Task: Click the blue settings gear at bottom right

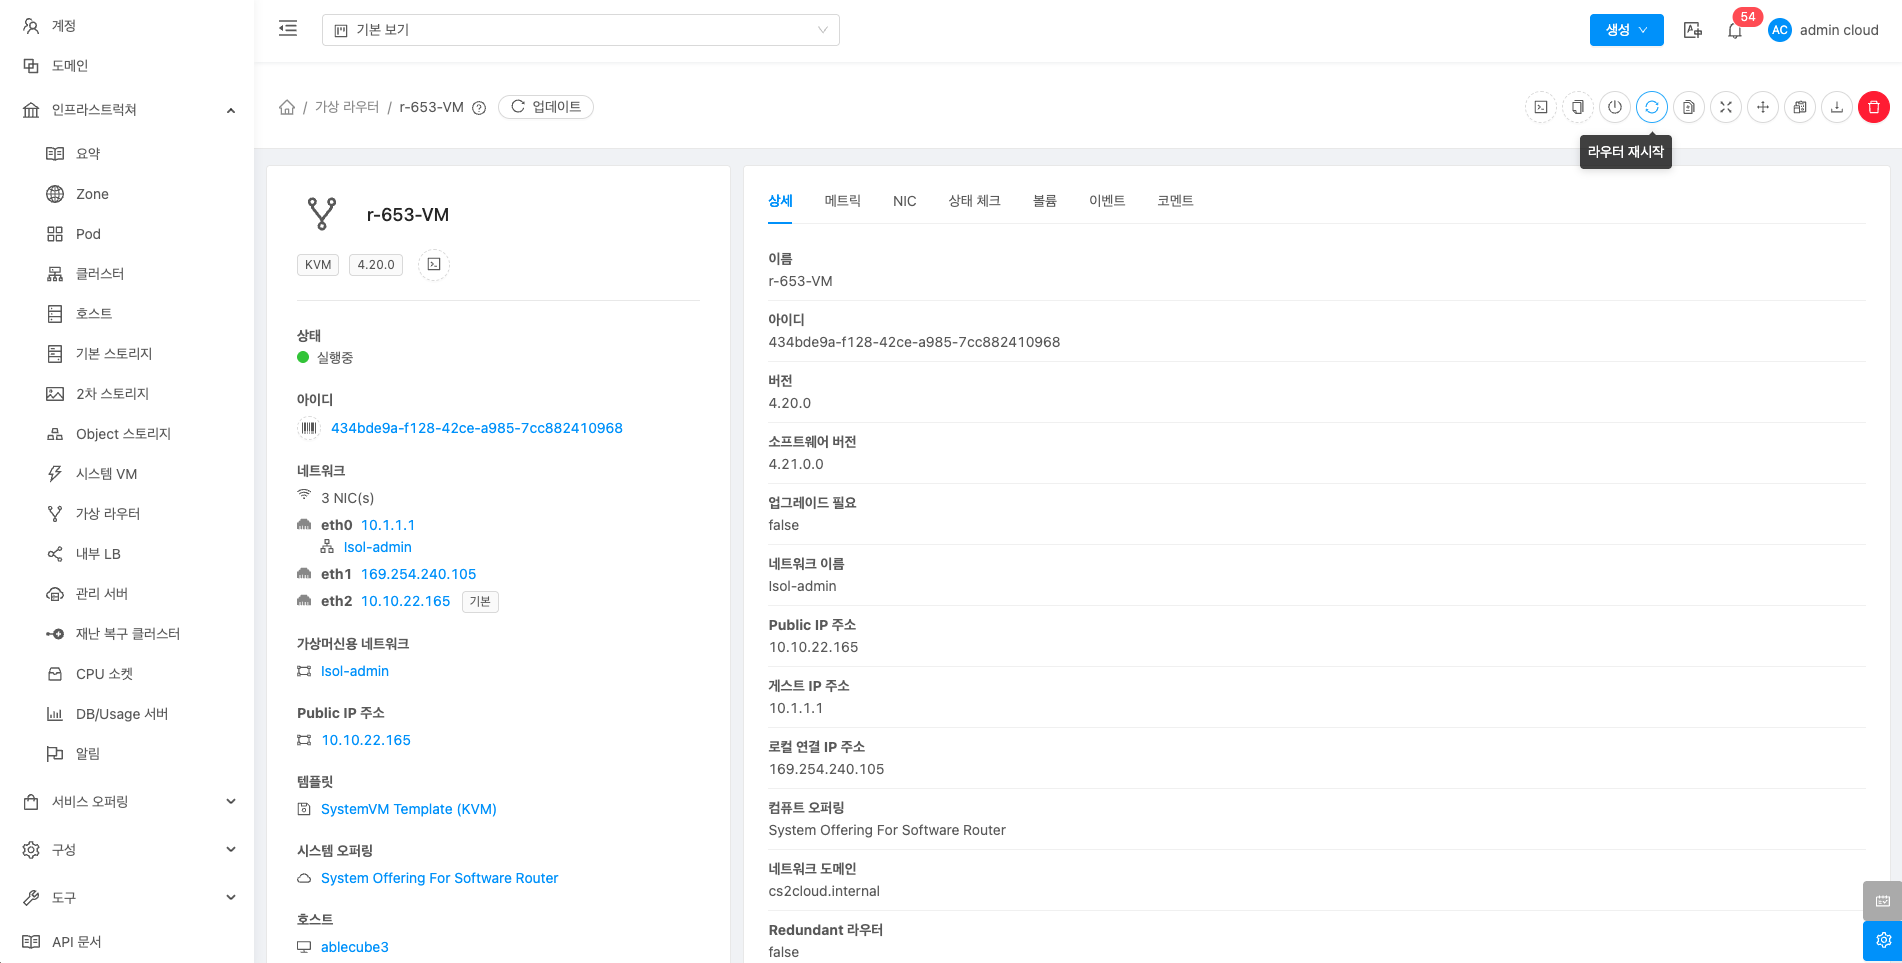Action: pyautogui.click(x=1882, y=940)
